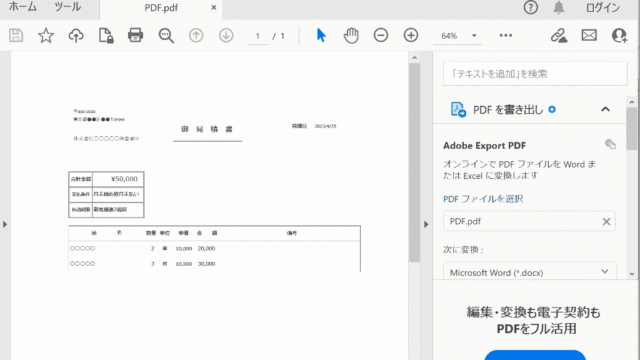Screen dimensions: 640x360
Task: Click the 編集・変換も電子契約も promo heading
Action: coord(533,313)
